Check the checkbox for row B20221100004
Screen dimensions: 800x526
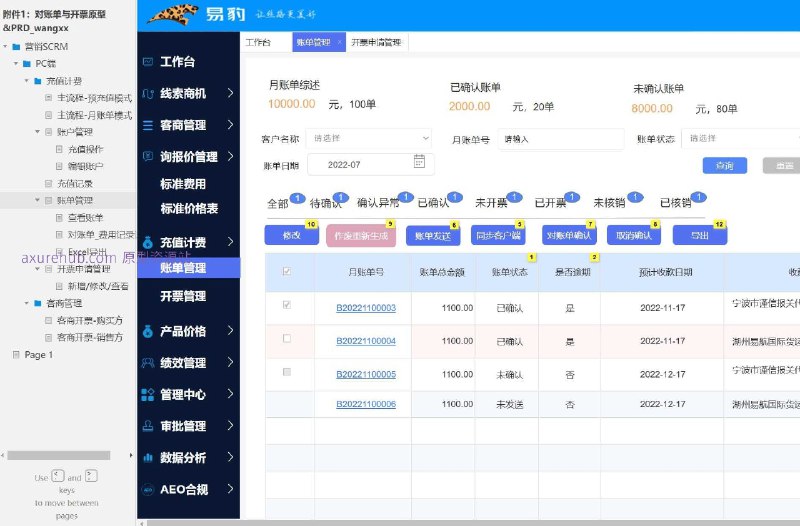click(x=287, y=338)
